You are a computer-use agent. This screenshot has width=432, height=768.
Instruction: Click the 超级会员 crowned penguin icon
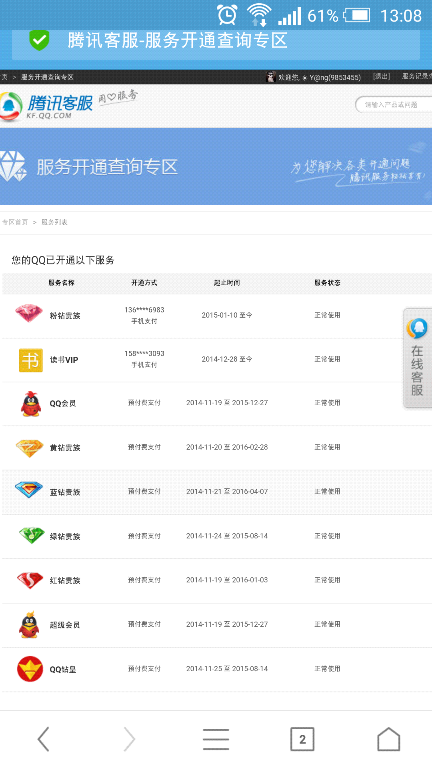point(29,624)
